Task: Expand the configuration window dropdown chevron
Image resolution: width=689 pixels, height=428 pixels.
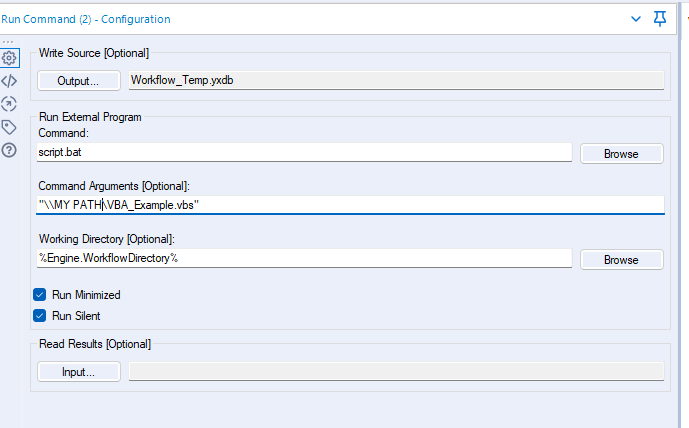Action: click(x=636, y=19)
